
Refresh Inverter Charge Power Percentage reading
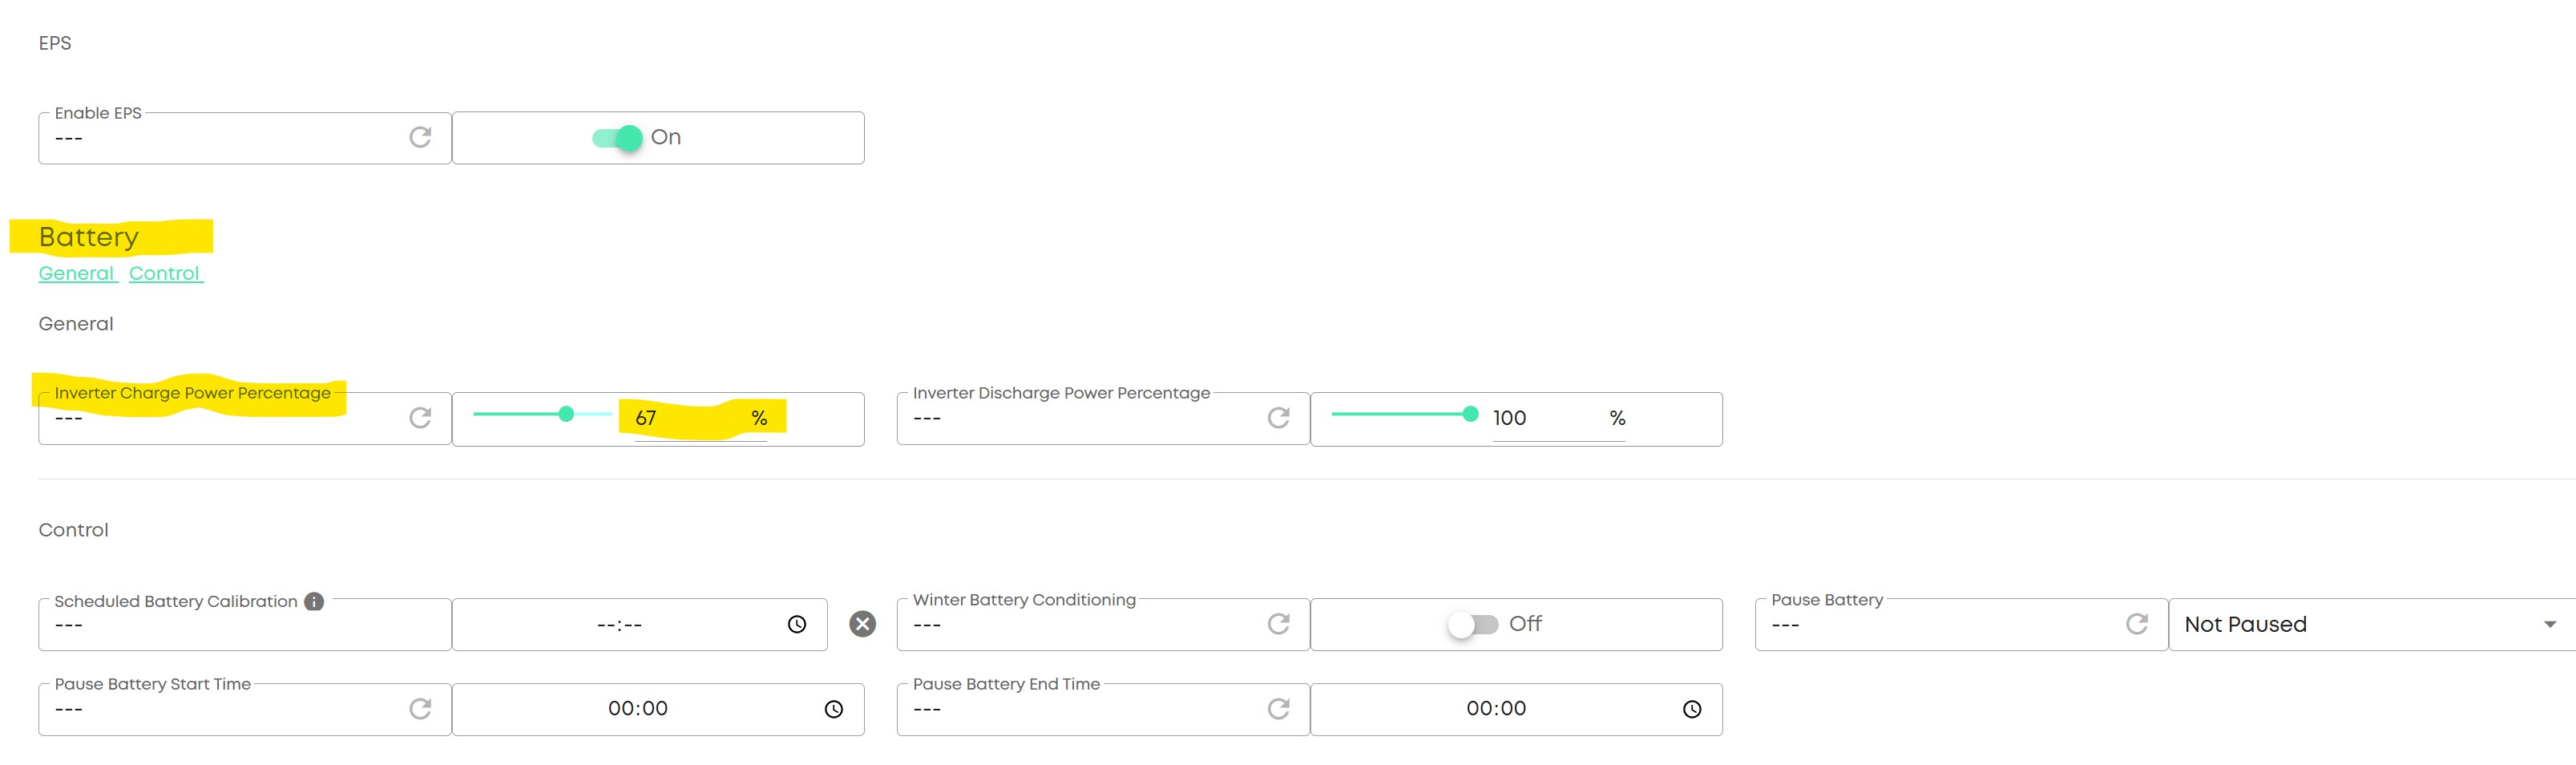[420, 418]
